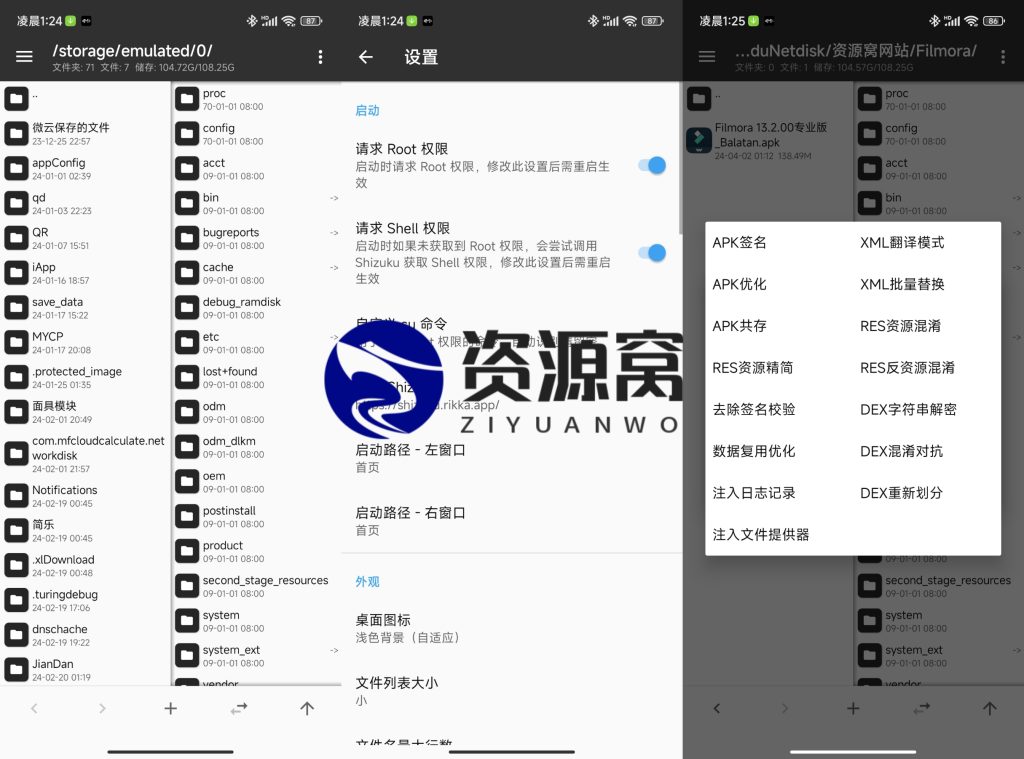Select APK签名 from the popup menu

pos(739,242)
